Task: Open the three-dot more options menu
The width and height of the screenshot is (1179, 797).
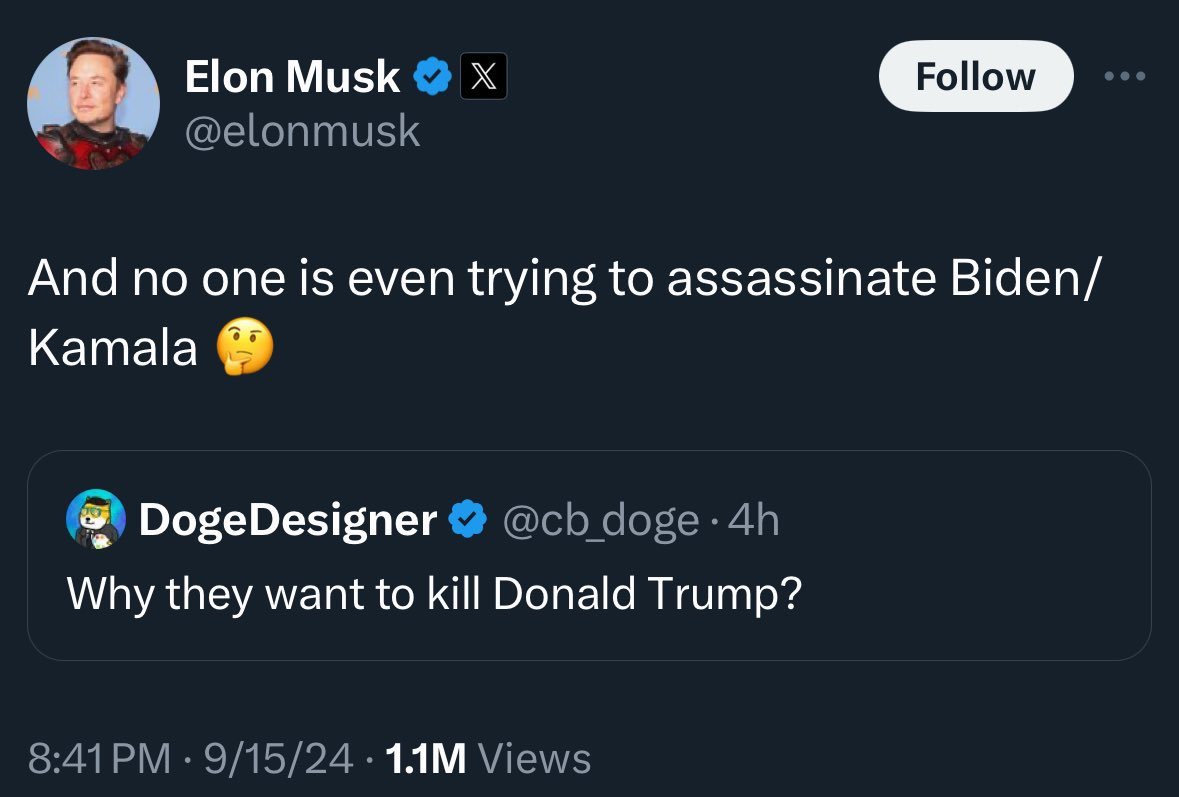Action: coord(1124,76)
